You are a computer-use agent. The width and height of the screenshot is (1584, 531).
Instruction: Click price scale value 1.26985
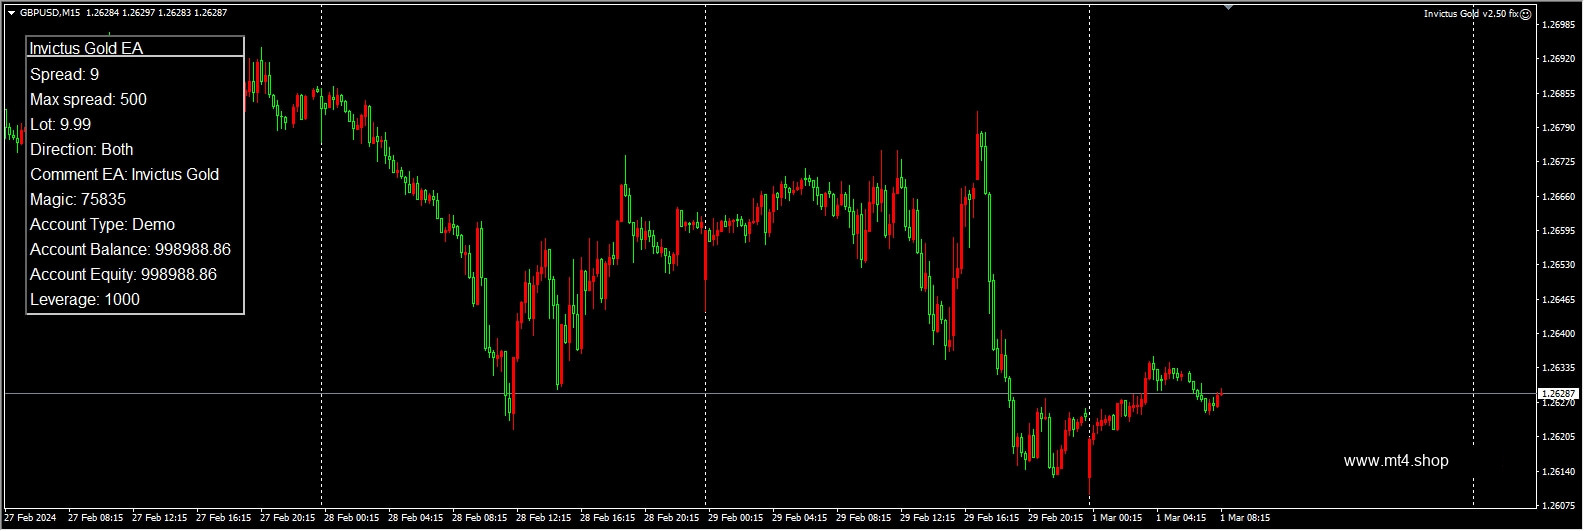click(x=1560, y=25)
